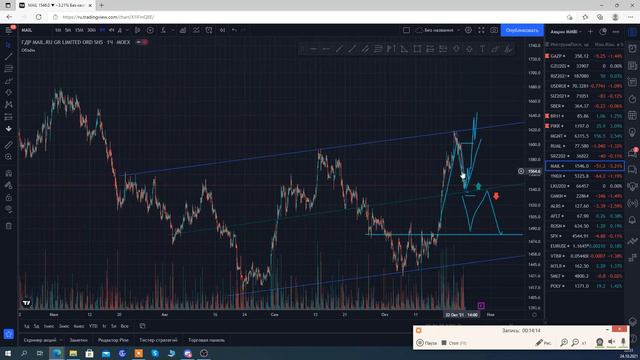
Task: Click the trash can remove drawings icon
Action: tap(9, 226)
